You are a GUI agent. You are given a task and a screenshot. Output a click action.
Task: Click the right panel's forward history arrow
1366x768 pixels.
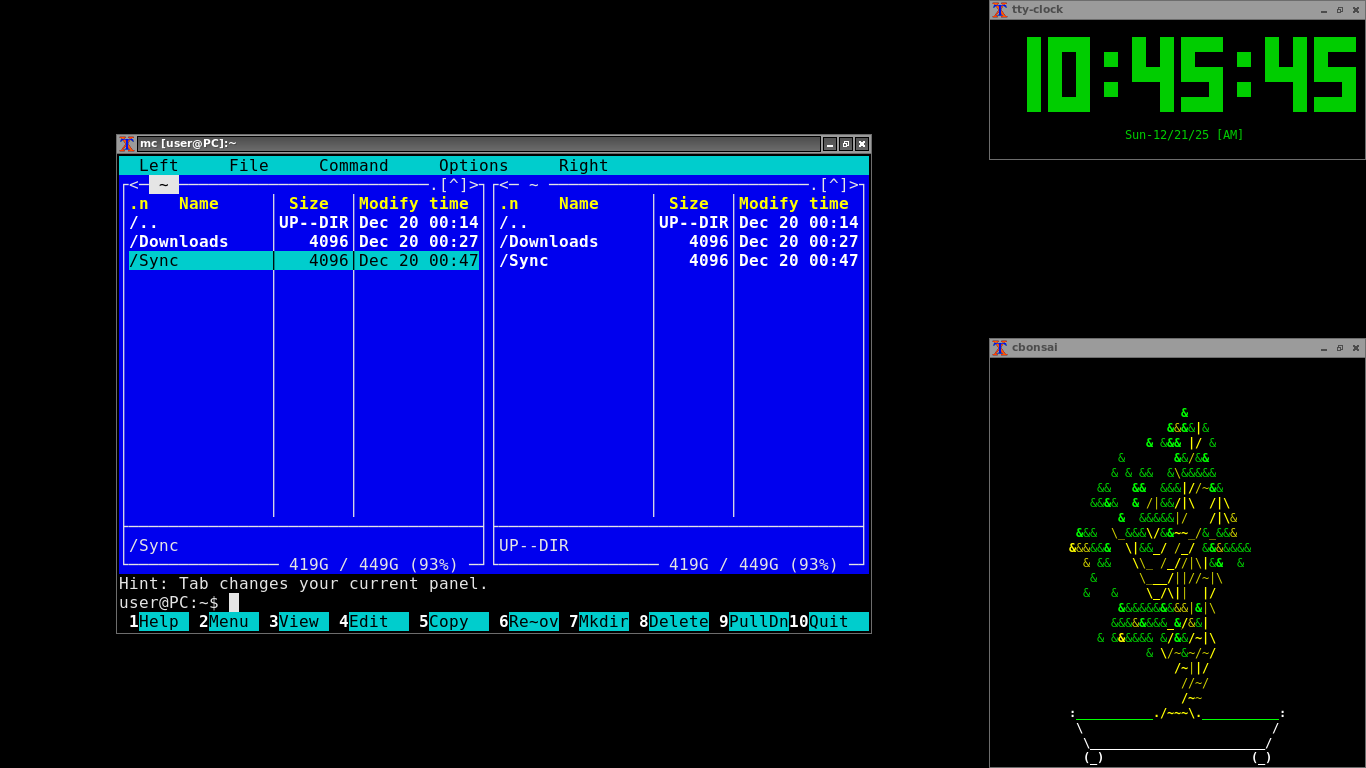[854, 184]
